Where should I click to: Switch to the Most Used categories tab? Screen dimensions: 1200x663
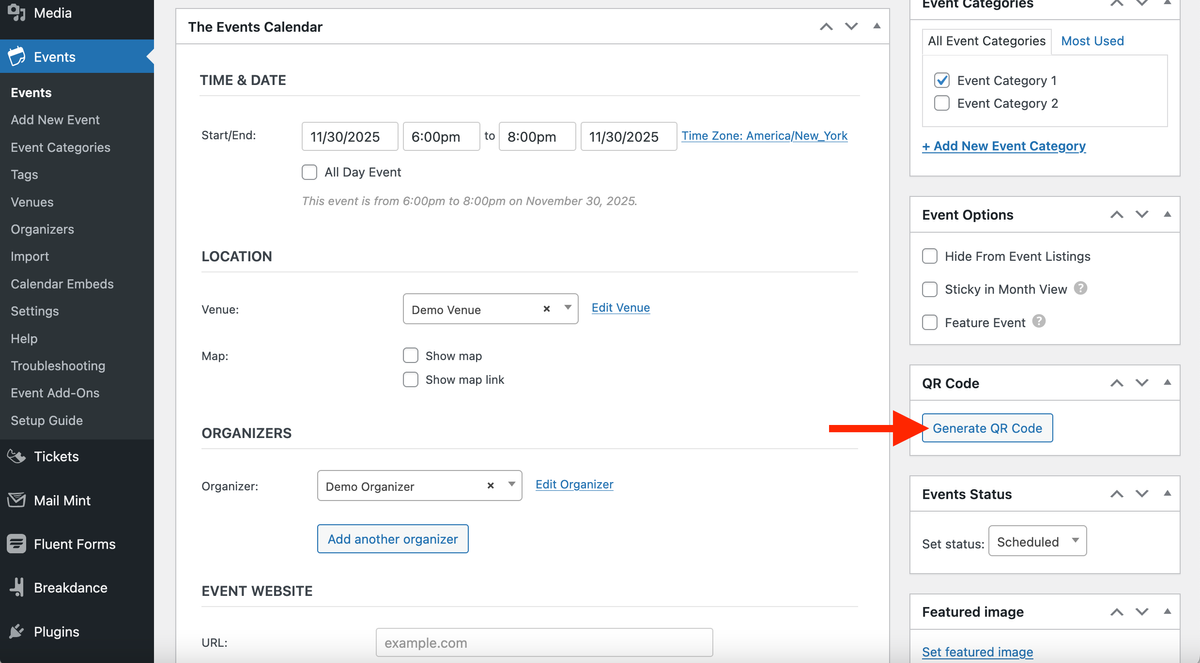(x=1091, y=41)
